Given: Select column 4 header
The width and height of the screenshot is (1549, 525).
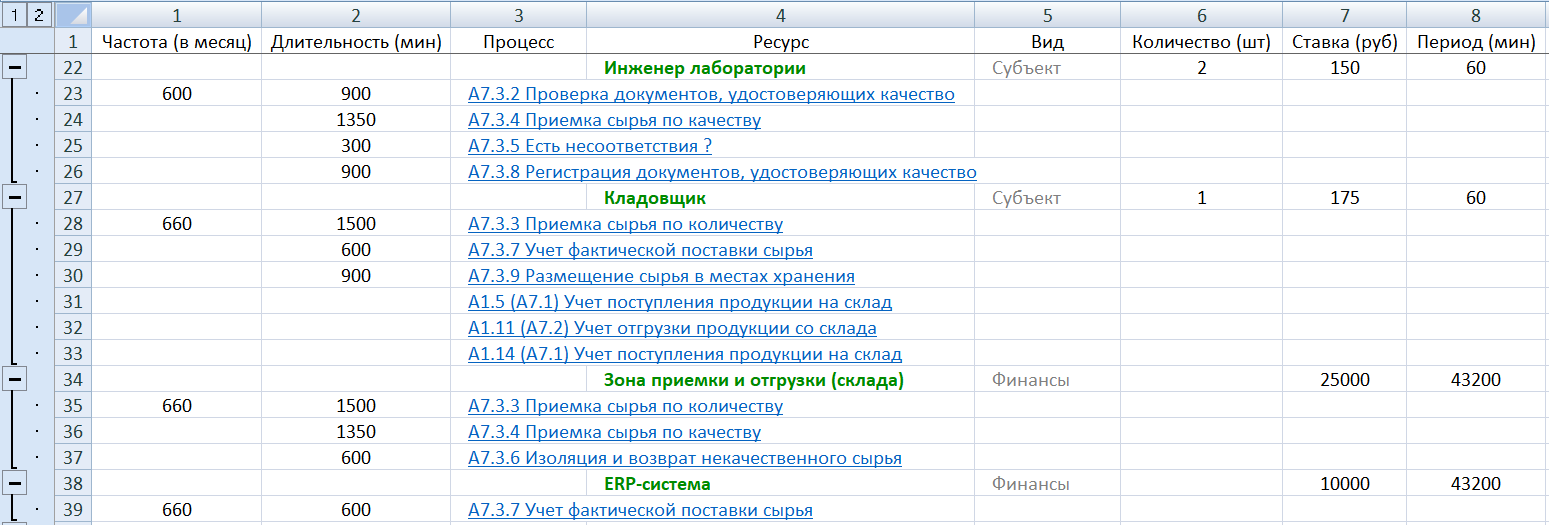Looking at the screenshot, I should click(780, 15).
